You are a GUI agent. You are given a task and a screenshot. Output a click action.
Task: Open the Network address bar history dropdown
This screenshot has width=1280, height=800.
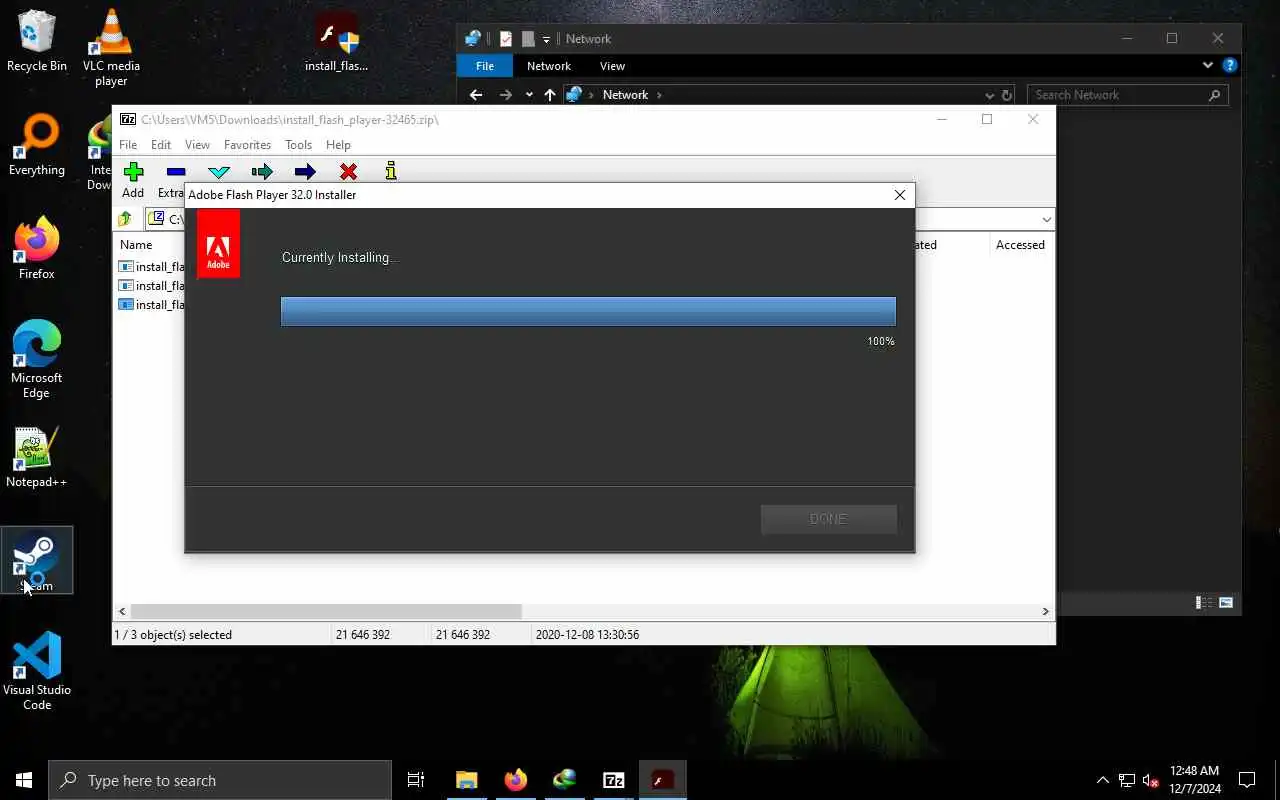click(x=989, y=95)
